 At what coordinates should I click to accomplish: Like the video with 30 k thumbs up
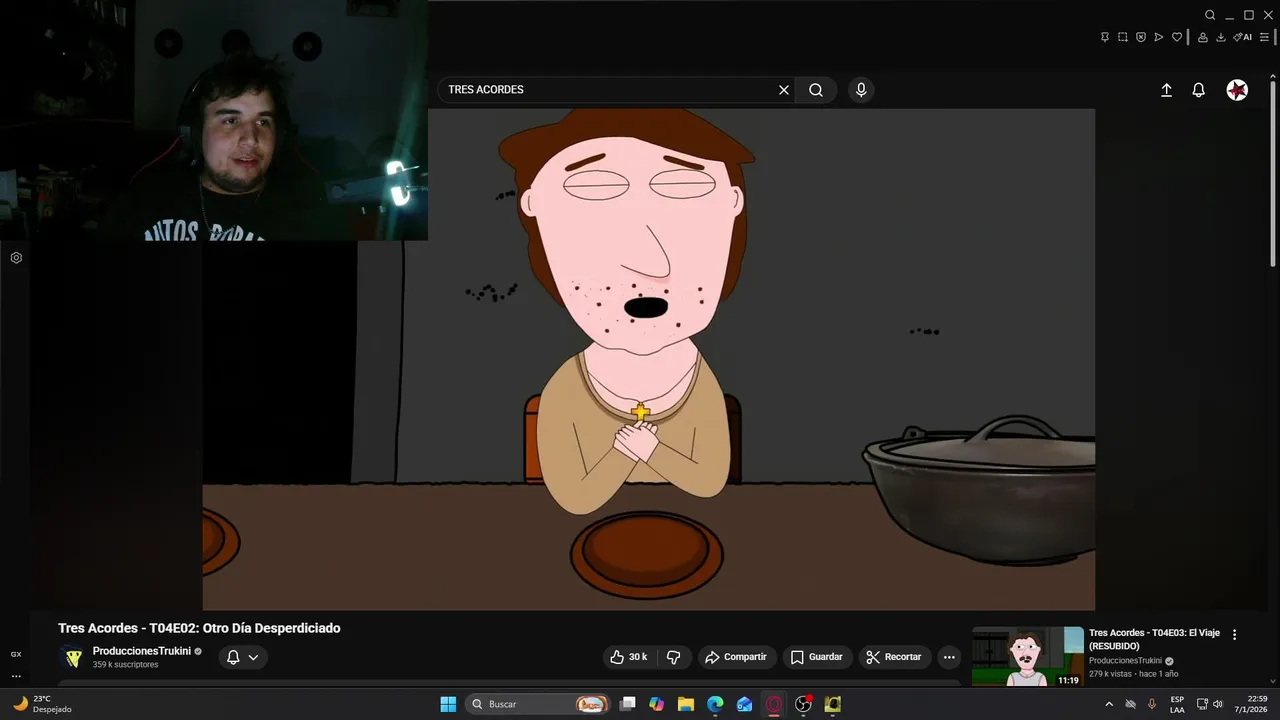pos(629,657)
